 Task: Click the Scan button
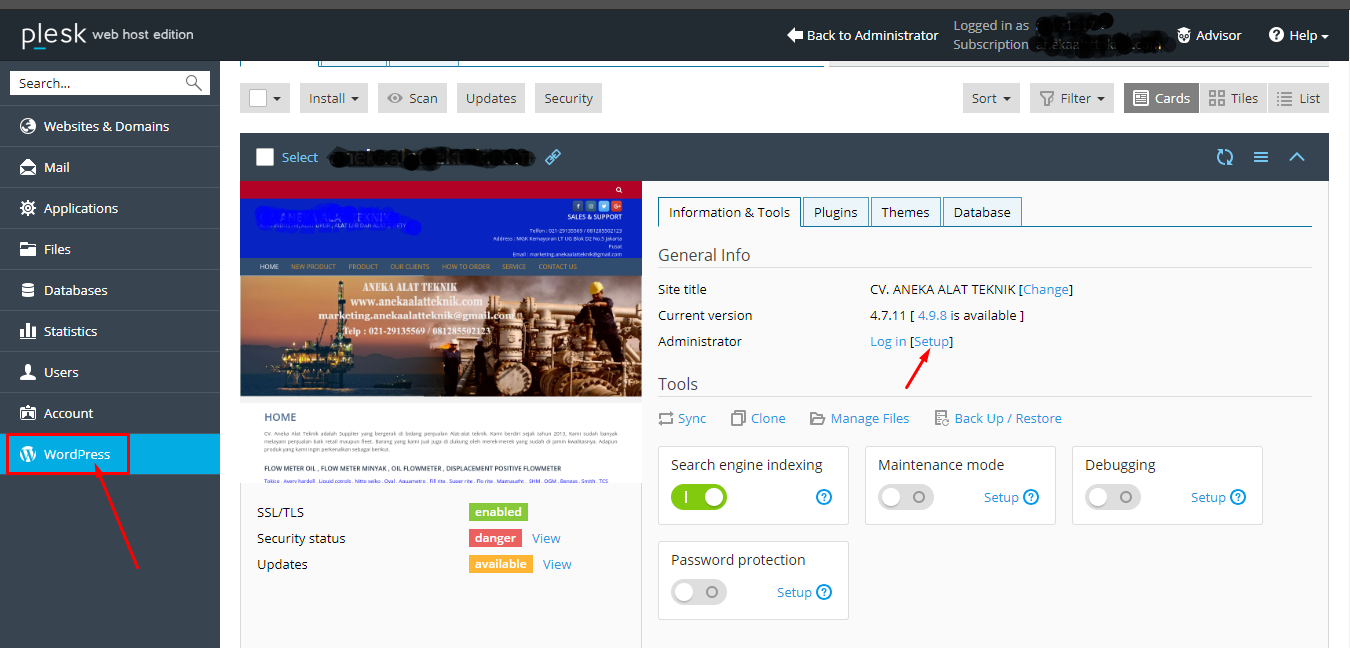(412, 98)
